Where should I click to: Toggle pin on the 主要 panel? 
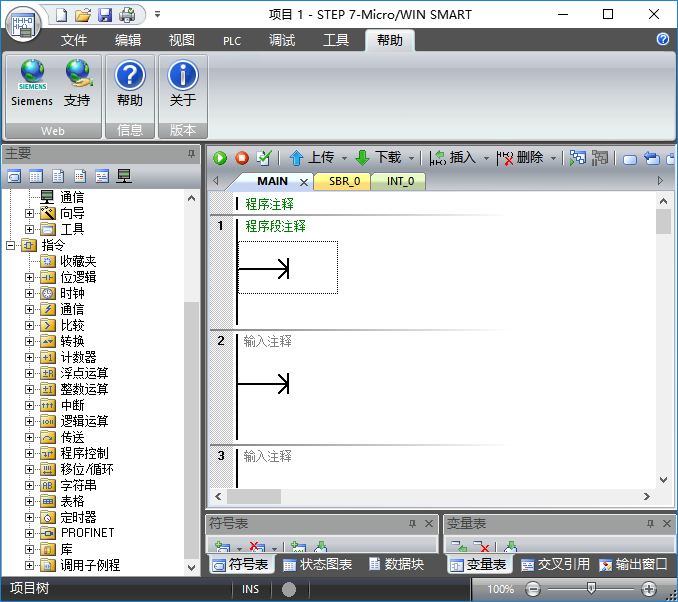[191, 154]
